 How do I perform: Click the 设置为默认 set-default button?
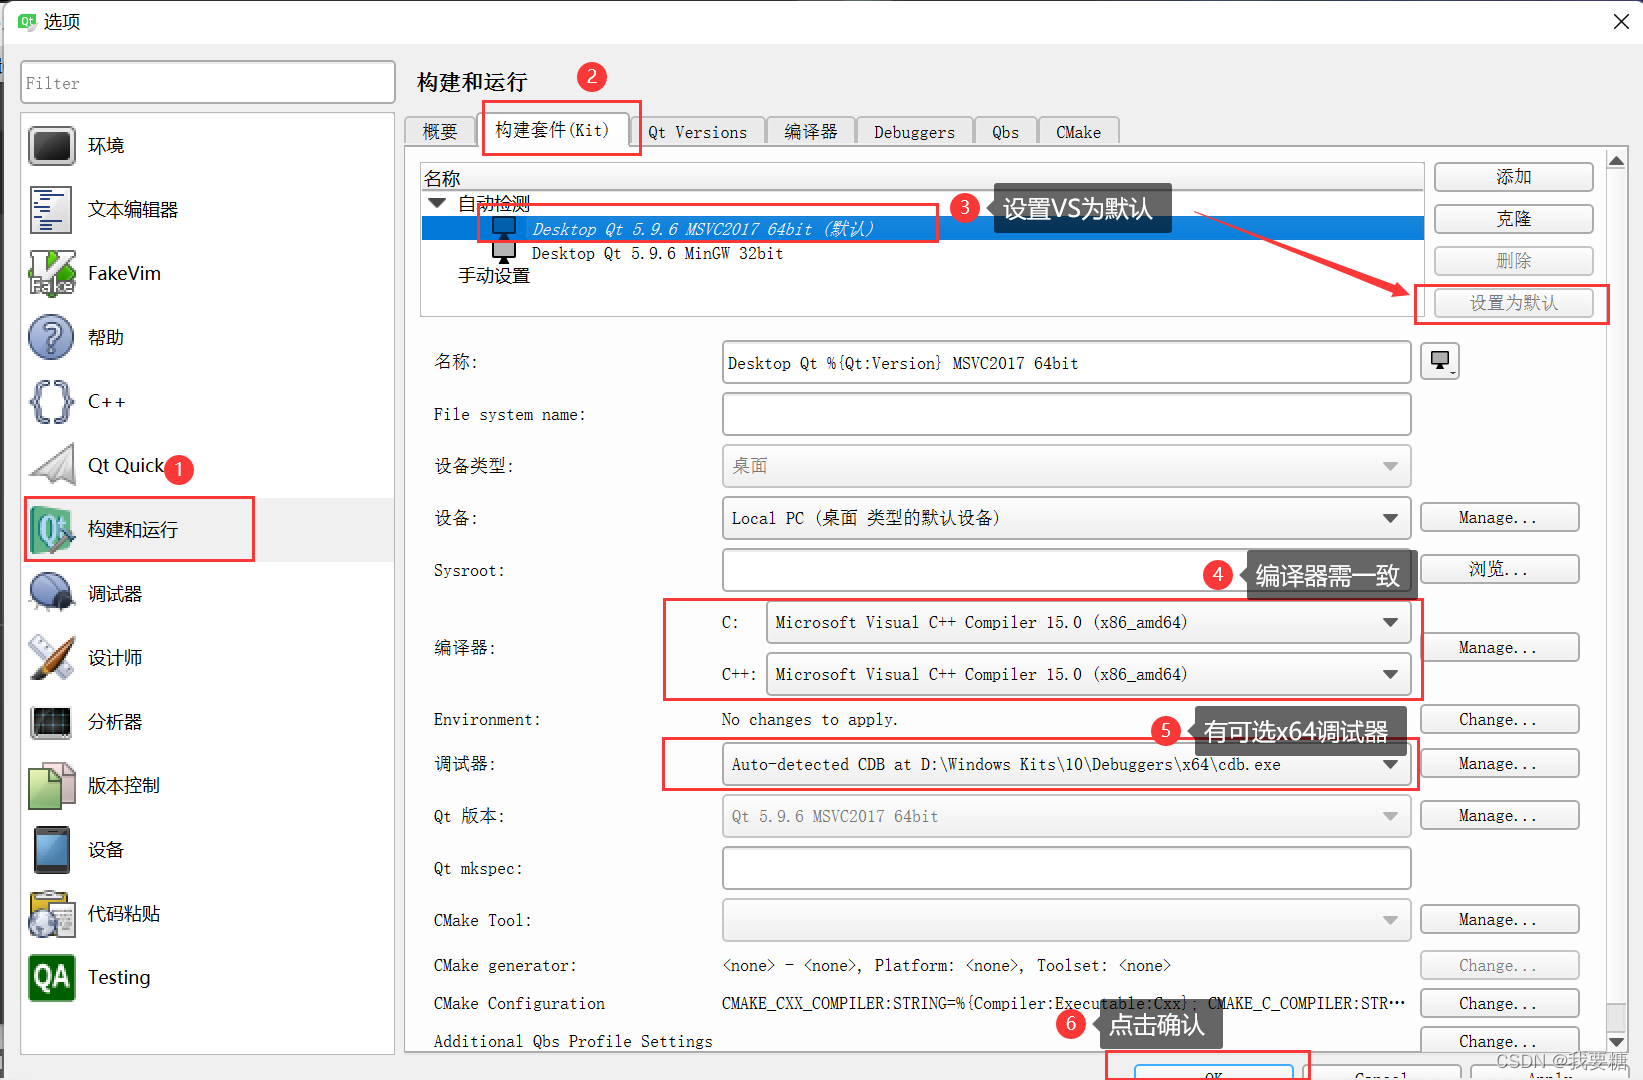(x=1514, y=303)
